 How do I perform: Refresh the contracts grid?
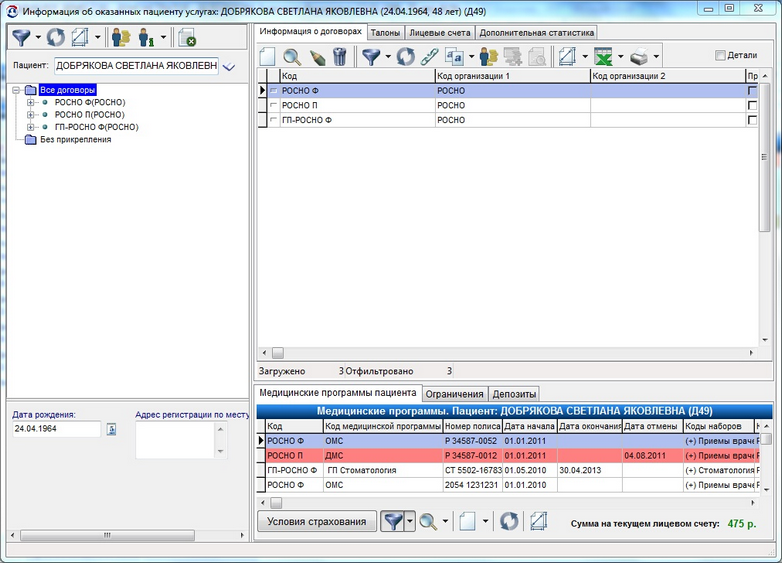(405, 56)
